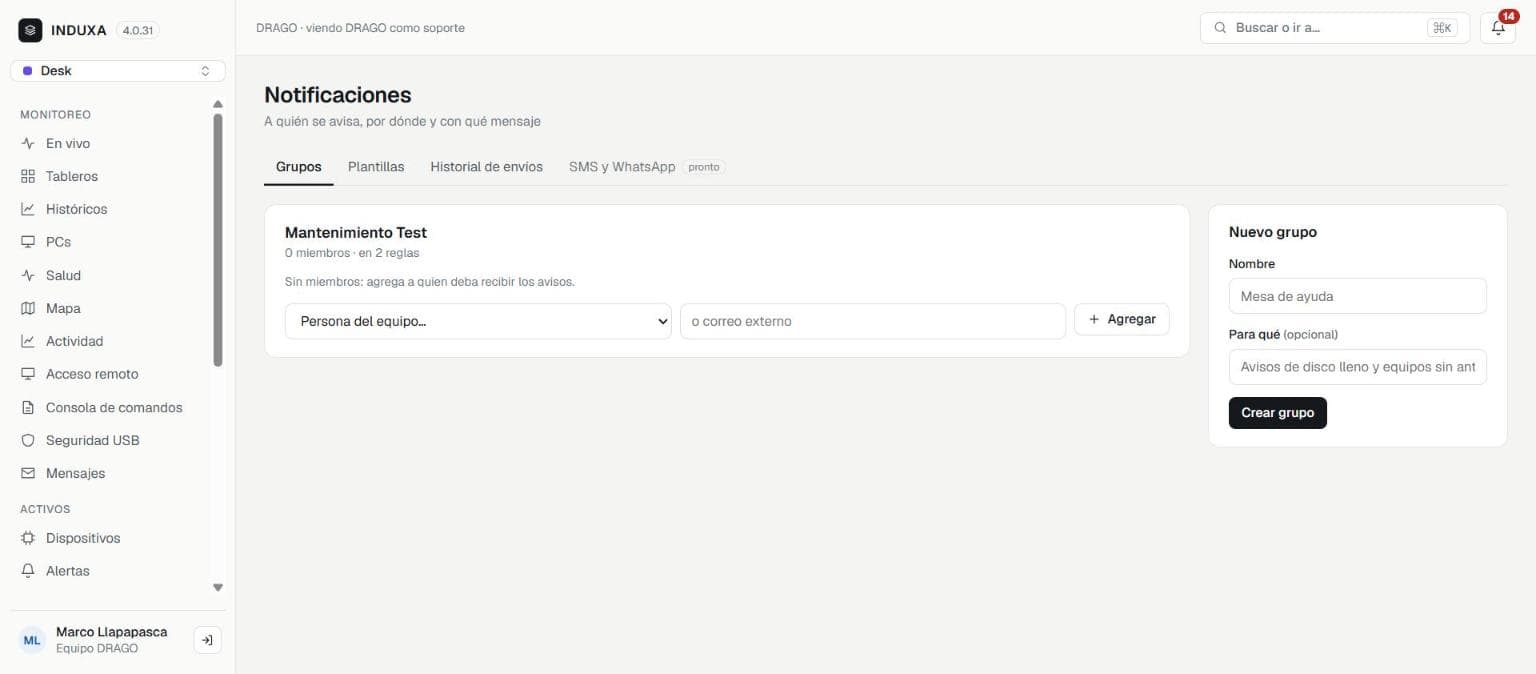Switch to the Grupos tab
This screenshot has width=1536, height=674.
[x=299, y=167]
